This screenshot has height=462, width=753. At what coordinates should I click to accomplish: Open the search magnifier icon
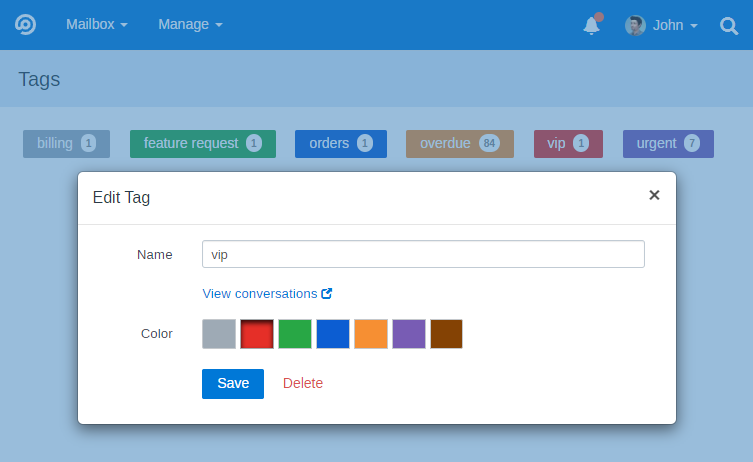pyautogui.click(x=729, y=25)
